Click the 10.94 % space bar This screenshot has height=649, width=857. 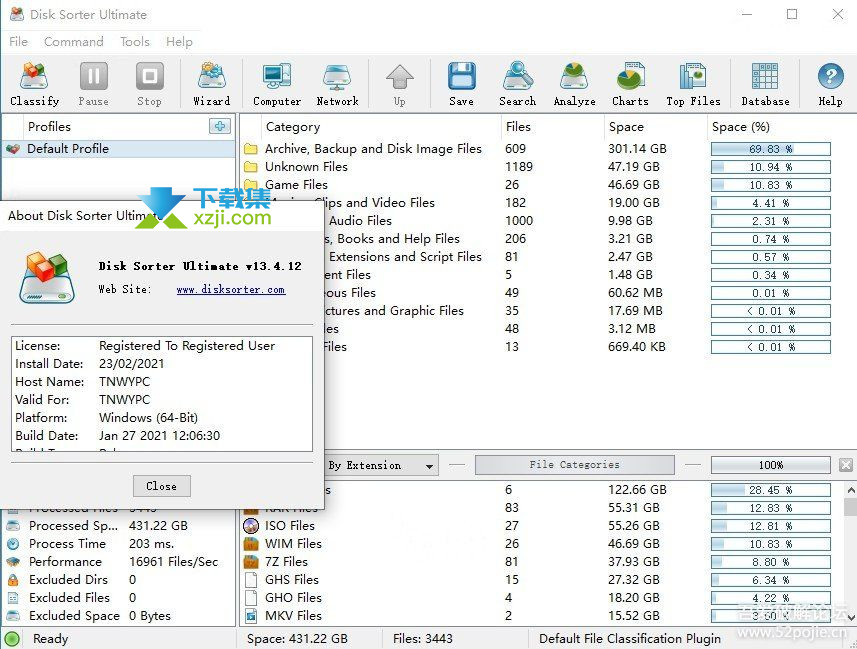coord(771,167)
